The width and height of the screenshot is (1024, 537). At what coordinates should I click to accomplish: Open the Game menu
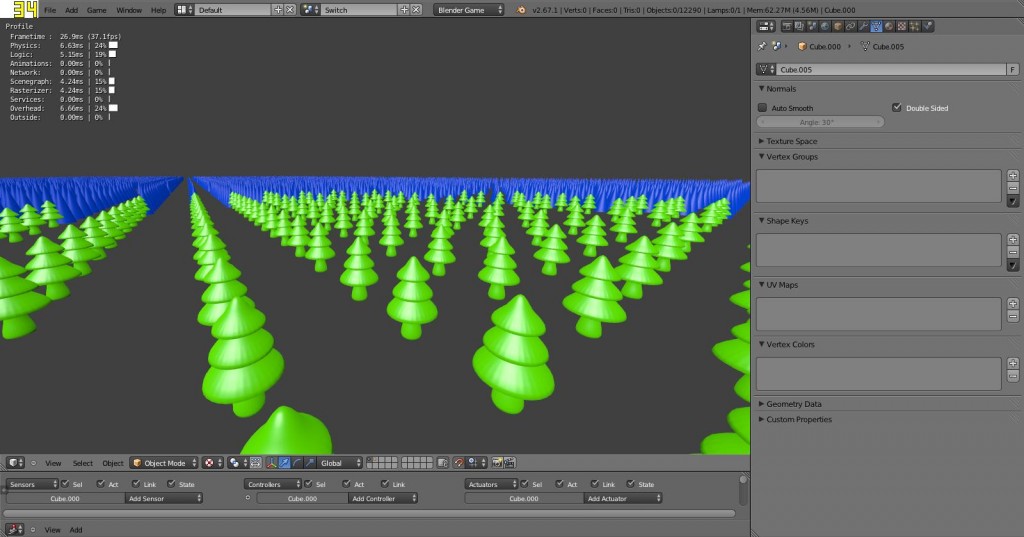97,10
